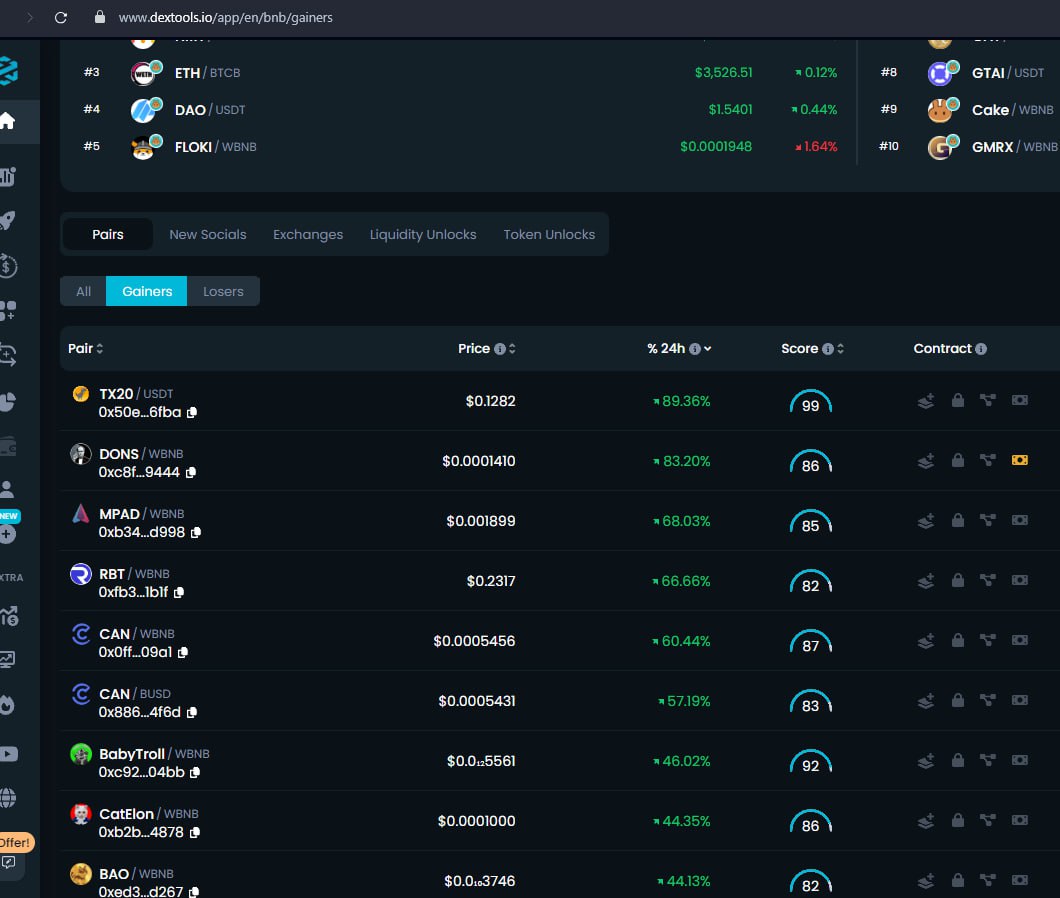Copy CAN/BUSD address 0x886...4f6d

[192, 713]
